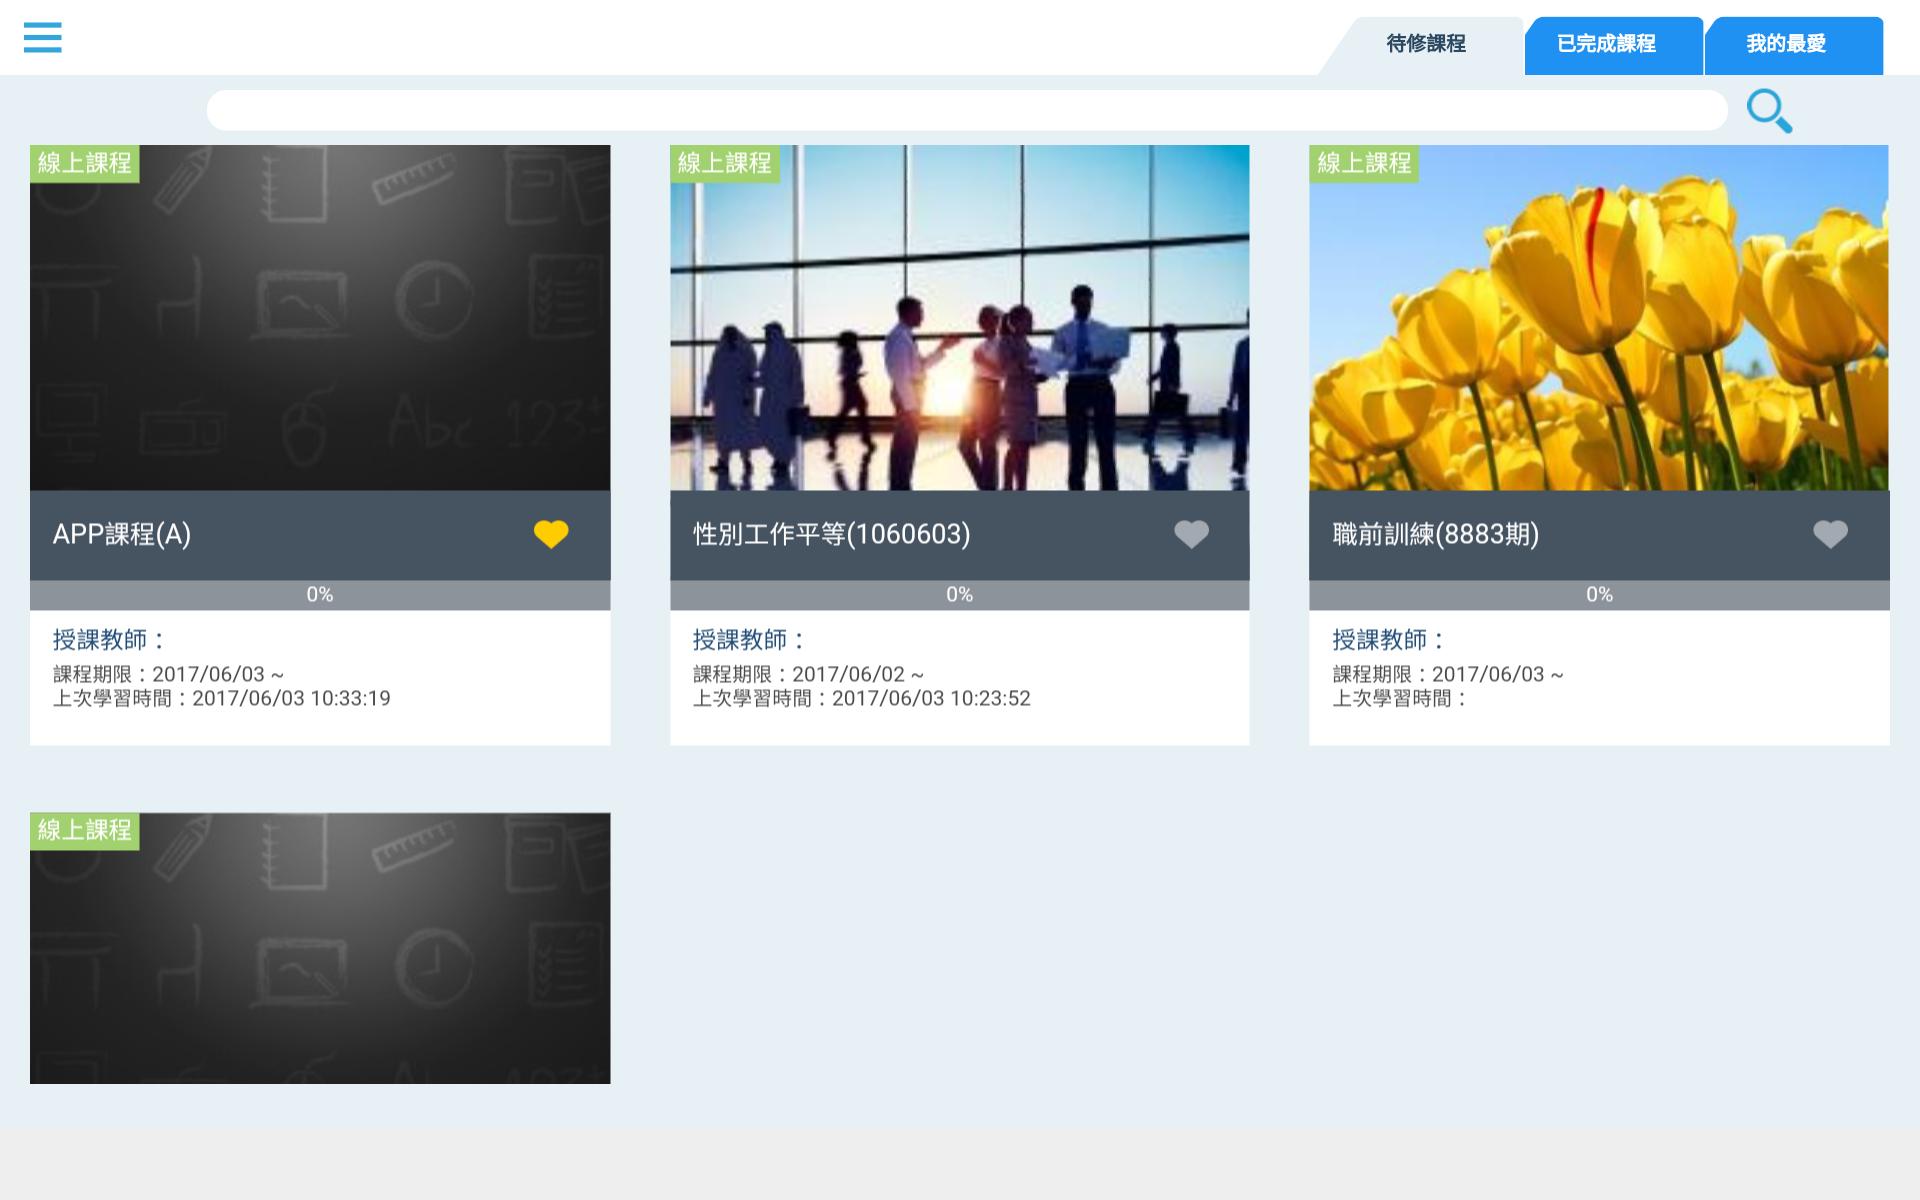
Task: Click the magnifying glass search icon
Action: 1769,111
